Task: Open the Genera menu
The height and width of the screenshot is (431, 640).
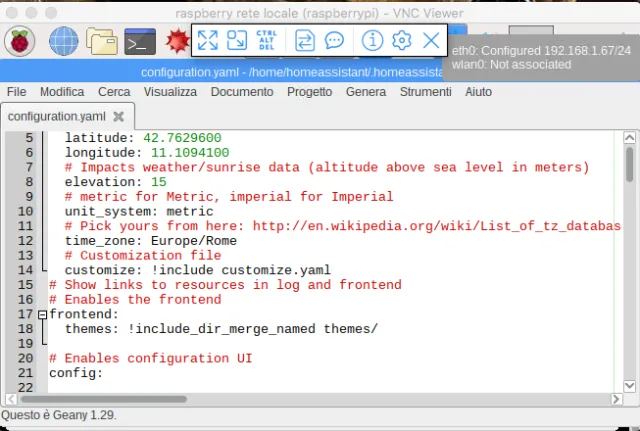Action: click(x=365, y=91)
